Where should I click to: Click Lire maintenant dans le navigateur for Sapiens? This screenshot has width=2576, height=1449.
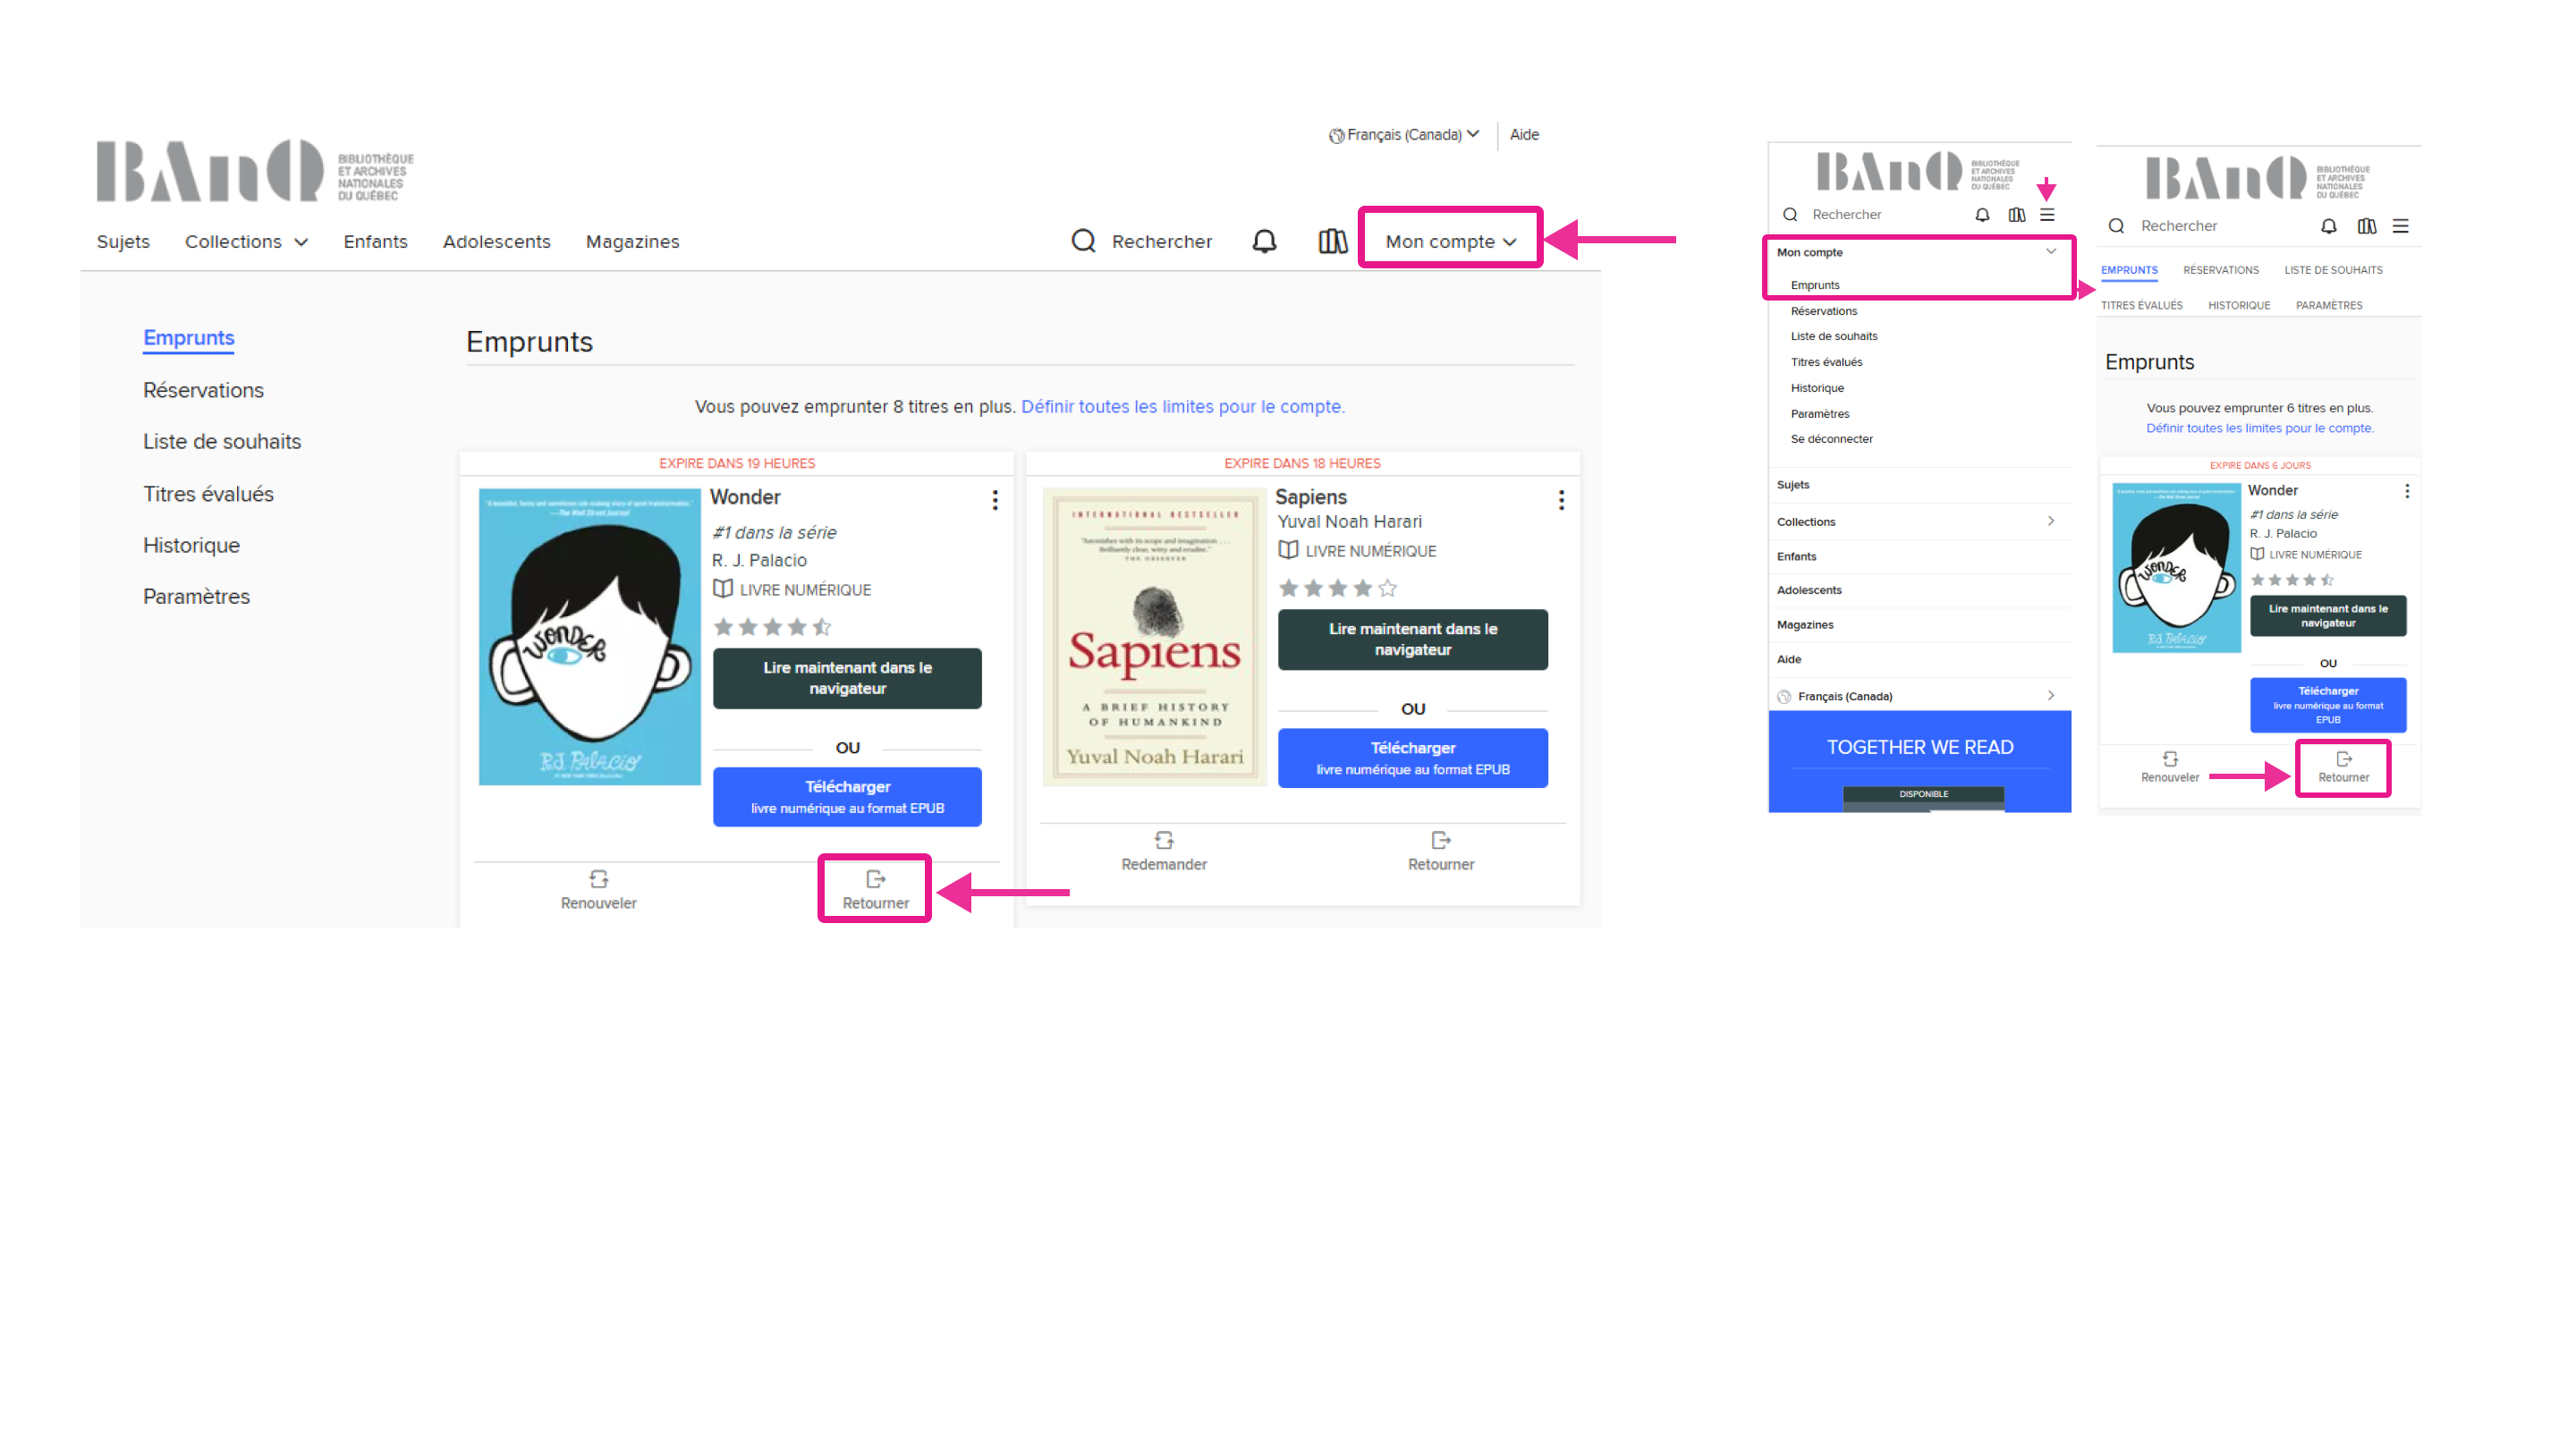pos(1412,639)
